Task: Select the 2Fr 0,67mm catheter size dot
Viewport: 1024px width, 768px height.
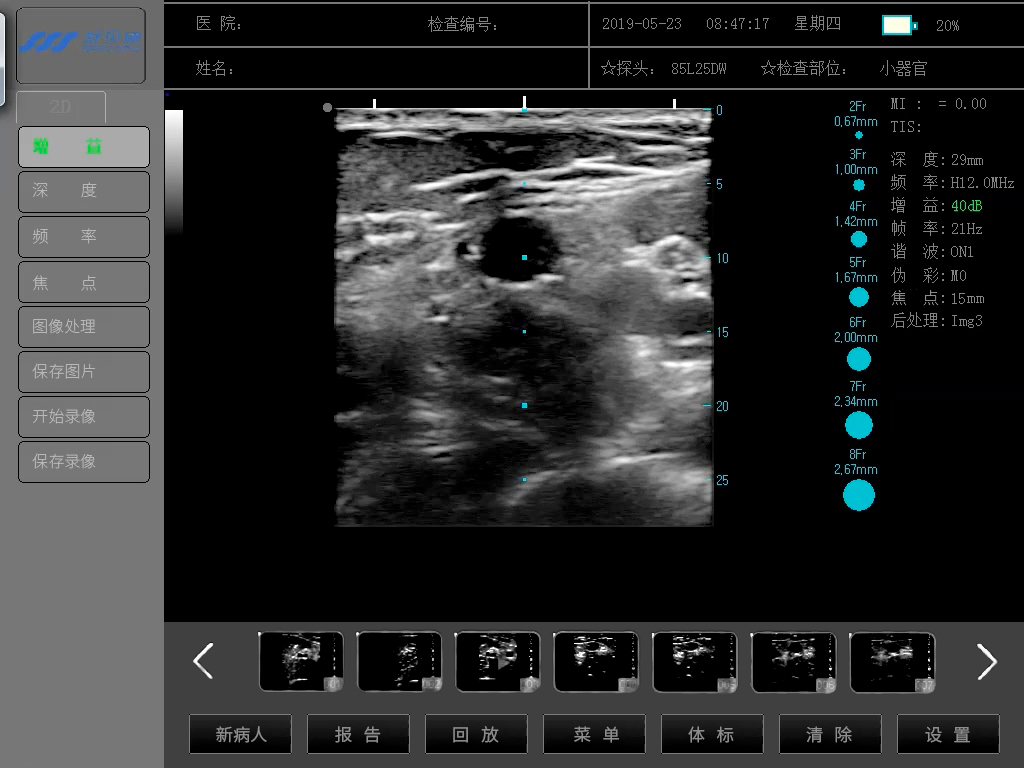Action: click(x=858, y=135)
